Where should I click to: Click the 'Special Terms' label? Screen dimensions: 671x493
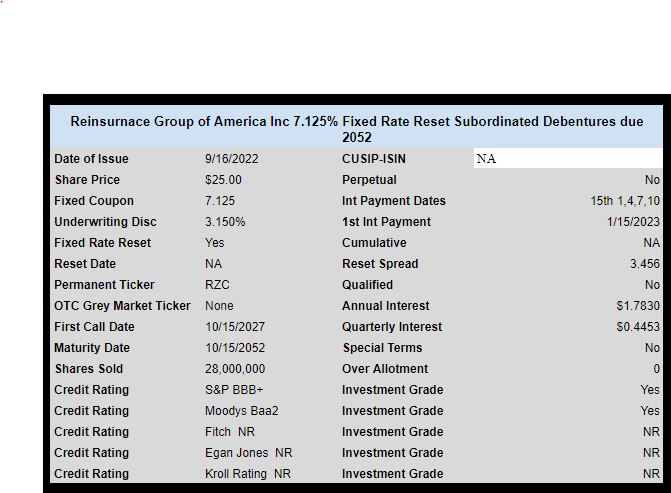point(383,347)
